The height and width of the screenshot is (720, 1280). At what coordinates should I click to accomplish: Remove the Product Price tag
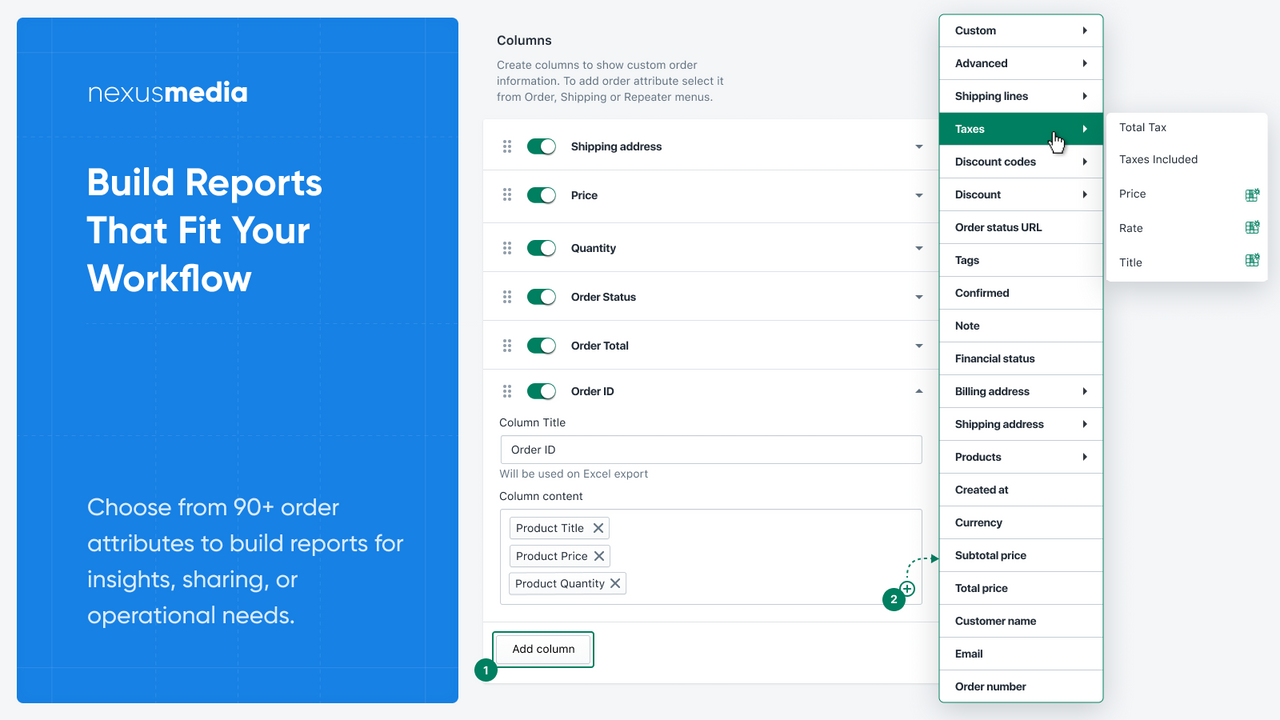click(599, 556)
